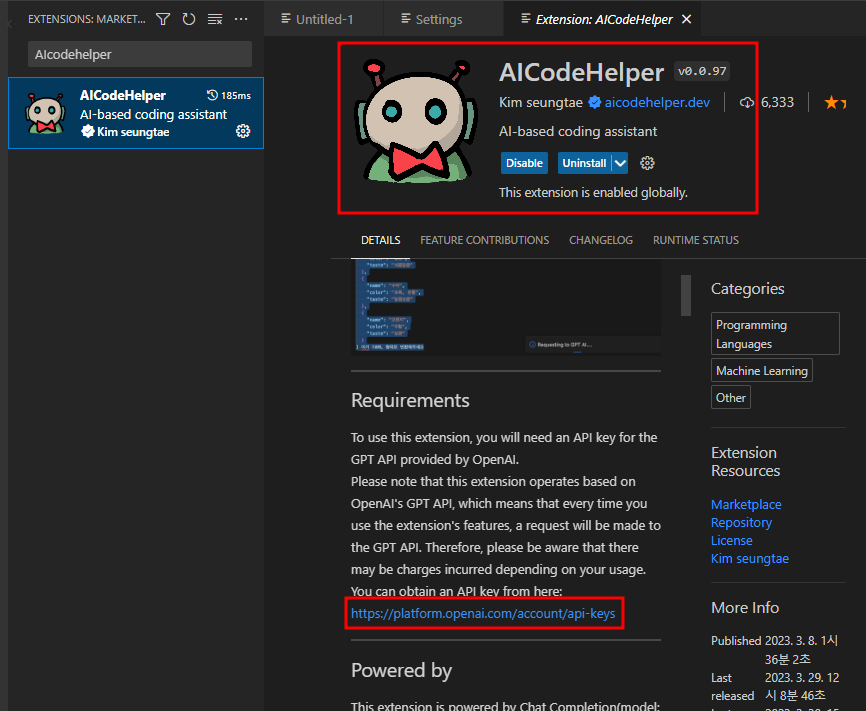Click the verified publisher badge icon
Viewport: 866px width, 711px height.
(x=594, y=103)
